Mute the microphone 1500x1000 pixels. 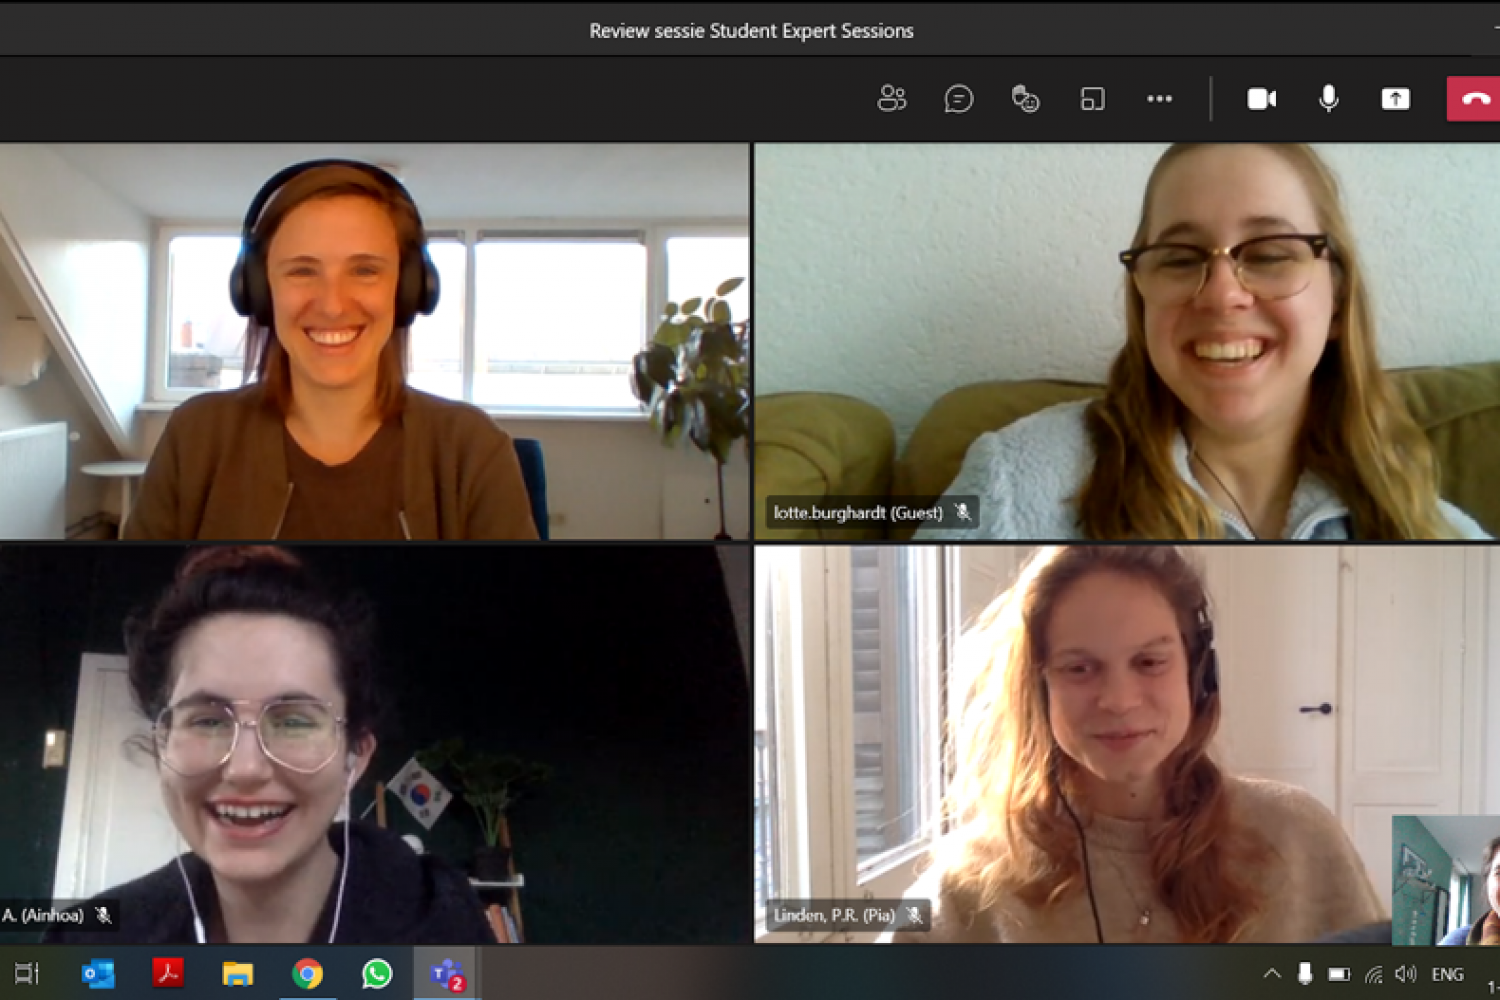(1328, 98)
